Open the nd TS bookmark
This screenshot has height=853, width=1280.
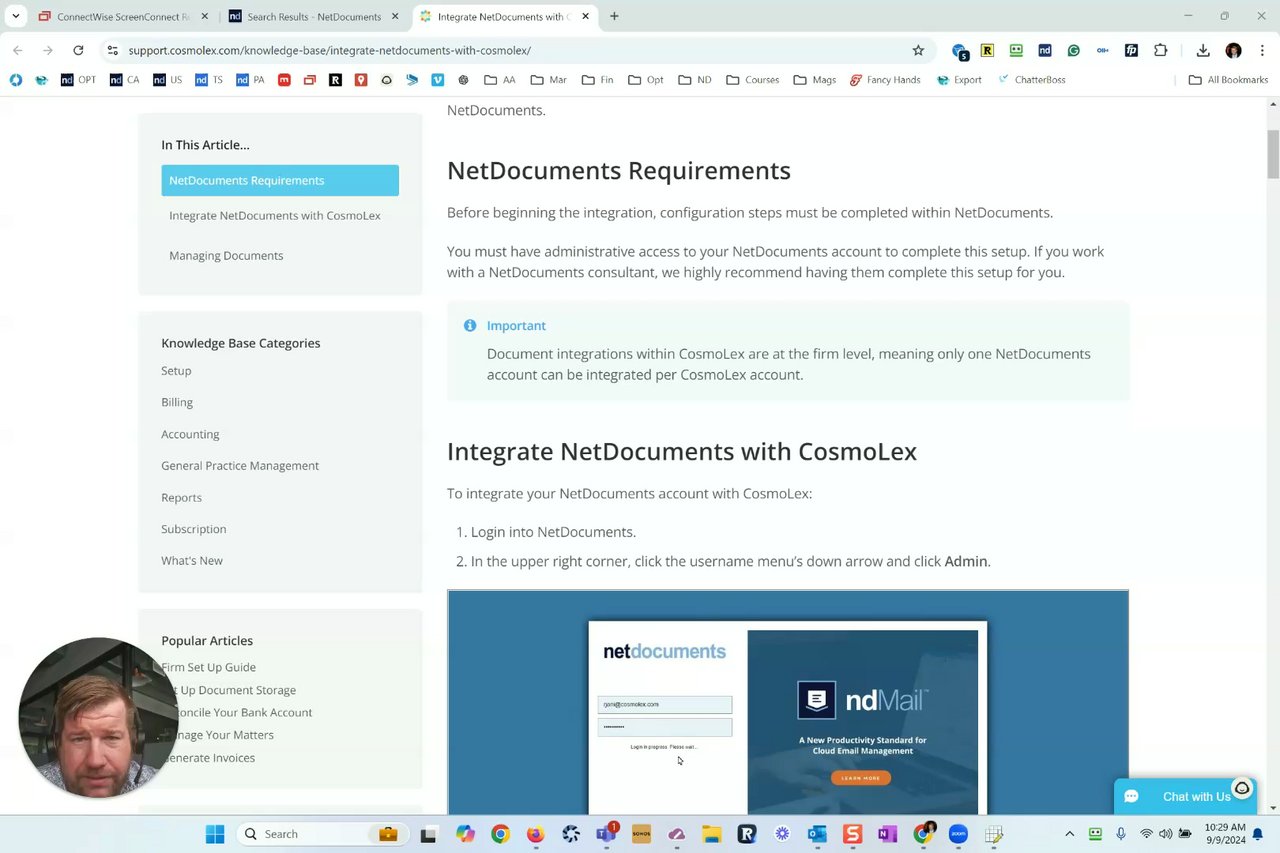(209, 80)
